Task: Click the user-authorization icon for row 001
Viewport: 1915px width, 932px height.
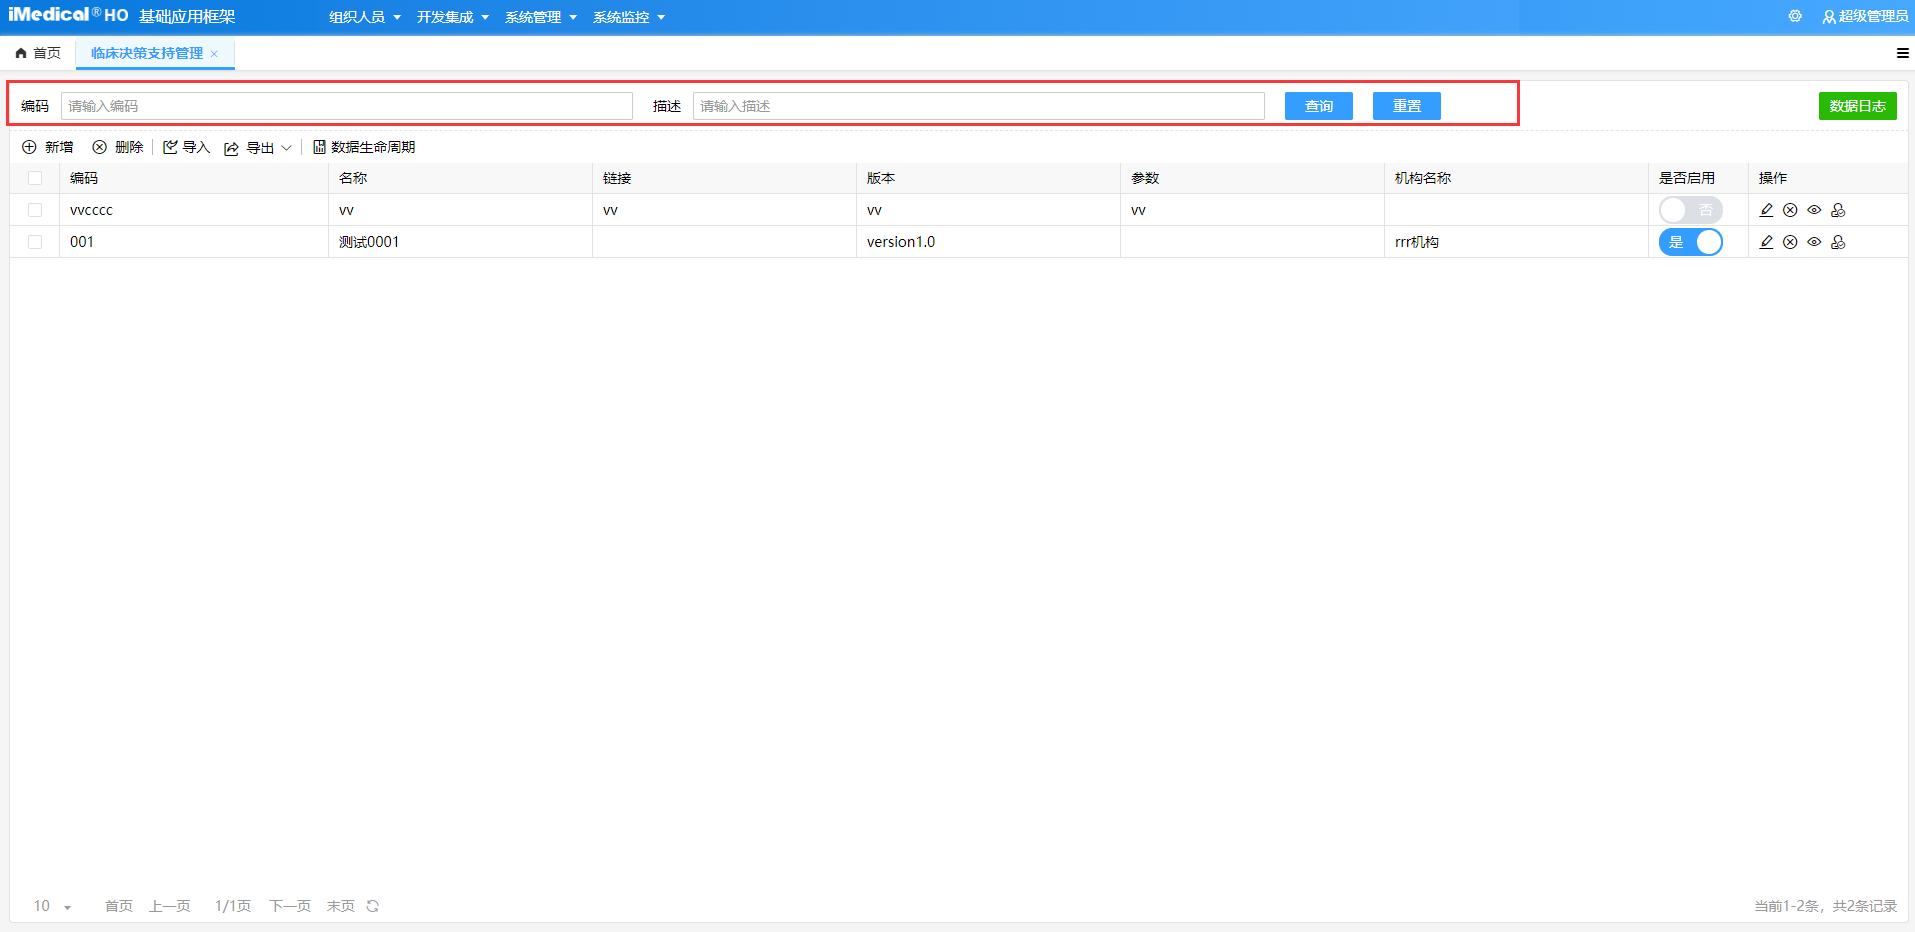Action: (x=1839, y=241)
